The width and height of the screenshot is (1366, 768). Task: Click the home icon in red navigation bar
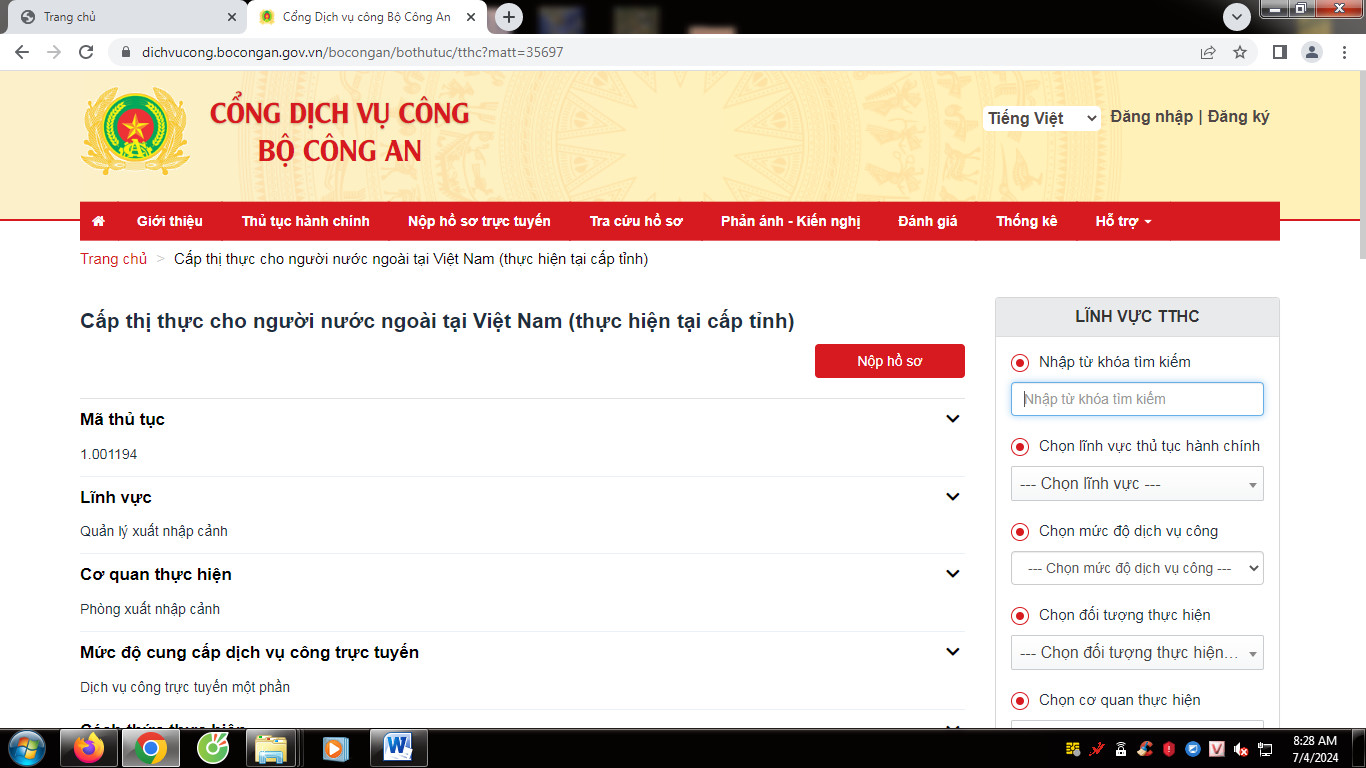coord(98,221)
